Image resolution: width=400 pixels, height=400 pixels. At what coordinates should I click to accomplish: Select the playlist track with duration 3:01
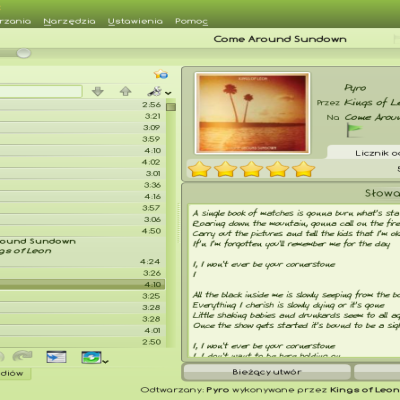pyautogui.click(x=83, y=173)
